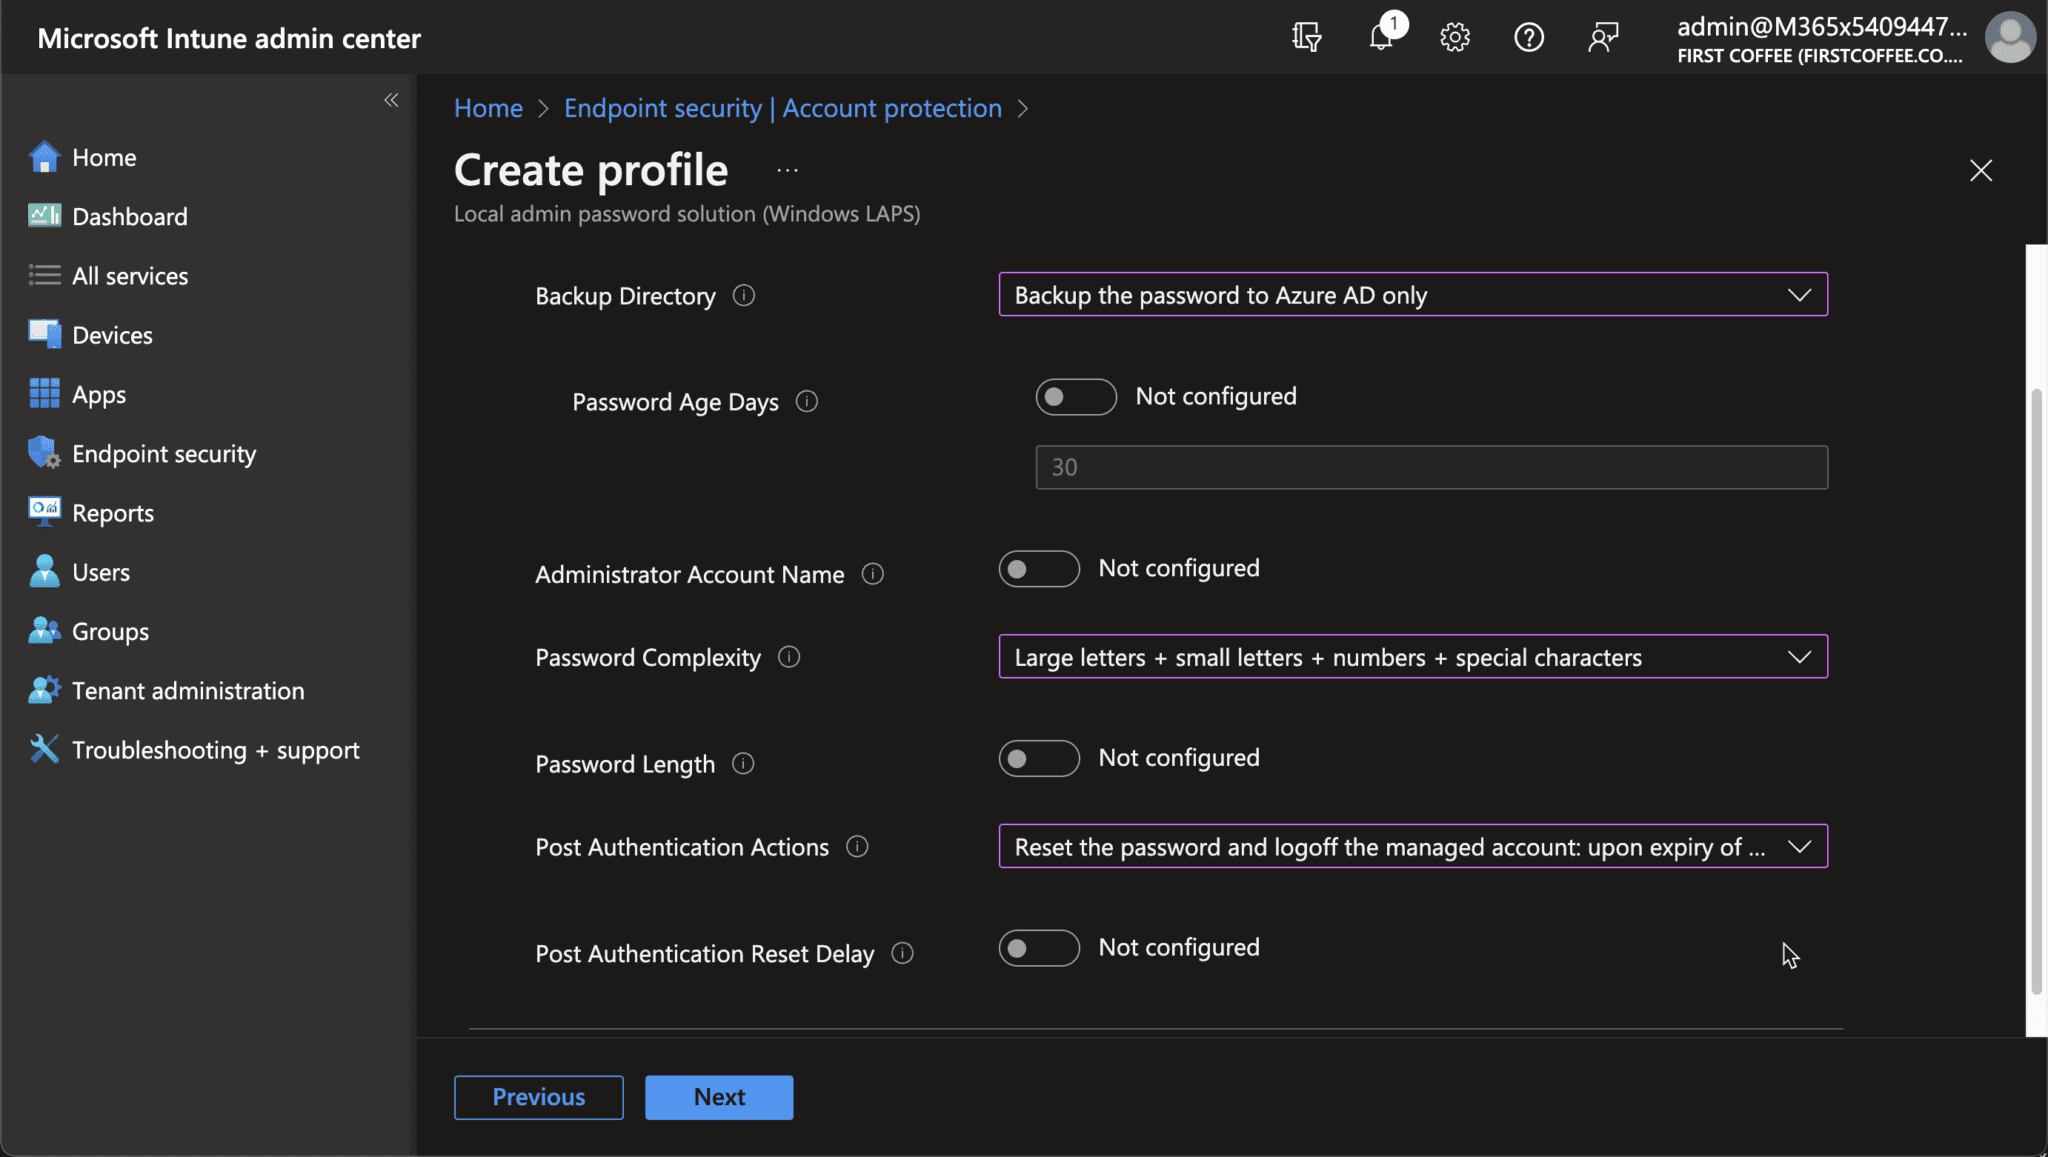Select Troubleshooting + support in sidebar

point(216,749)
